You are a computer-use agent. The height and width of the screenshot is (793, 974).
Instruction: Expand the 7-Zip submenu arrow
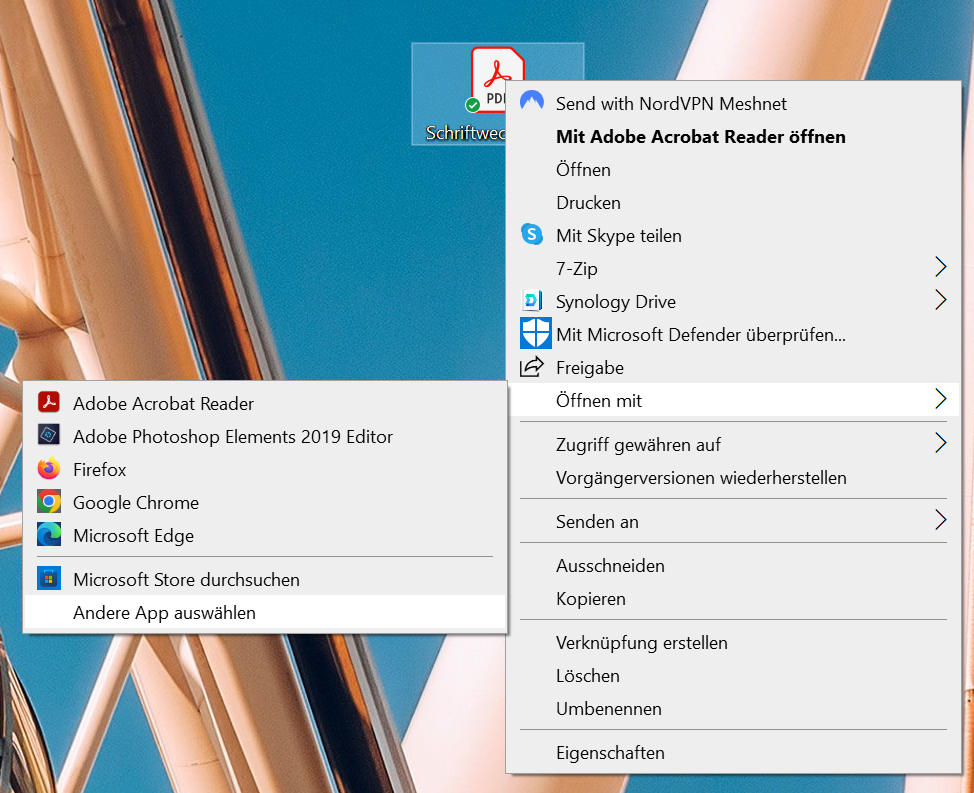click(939, 268)
